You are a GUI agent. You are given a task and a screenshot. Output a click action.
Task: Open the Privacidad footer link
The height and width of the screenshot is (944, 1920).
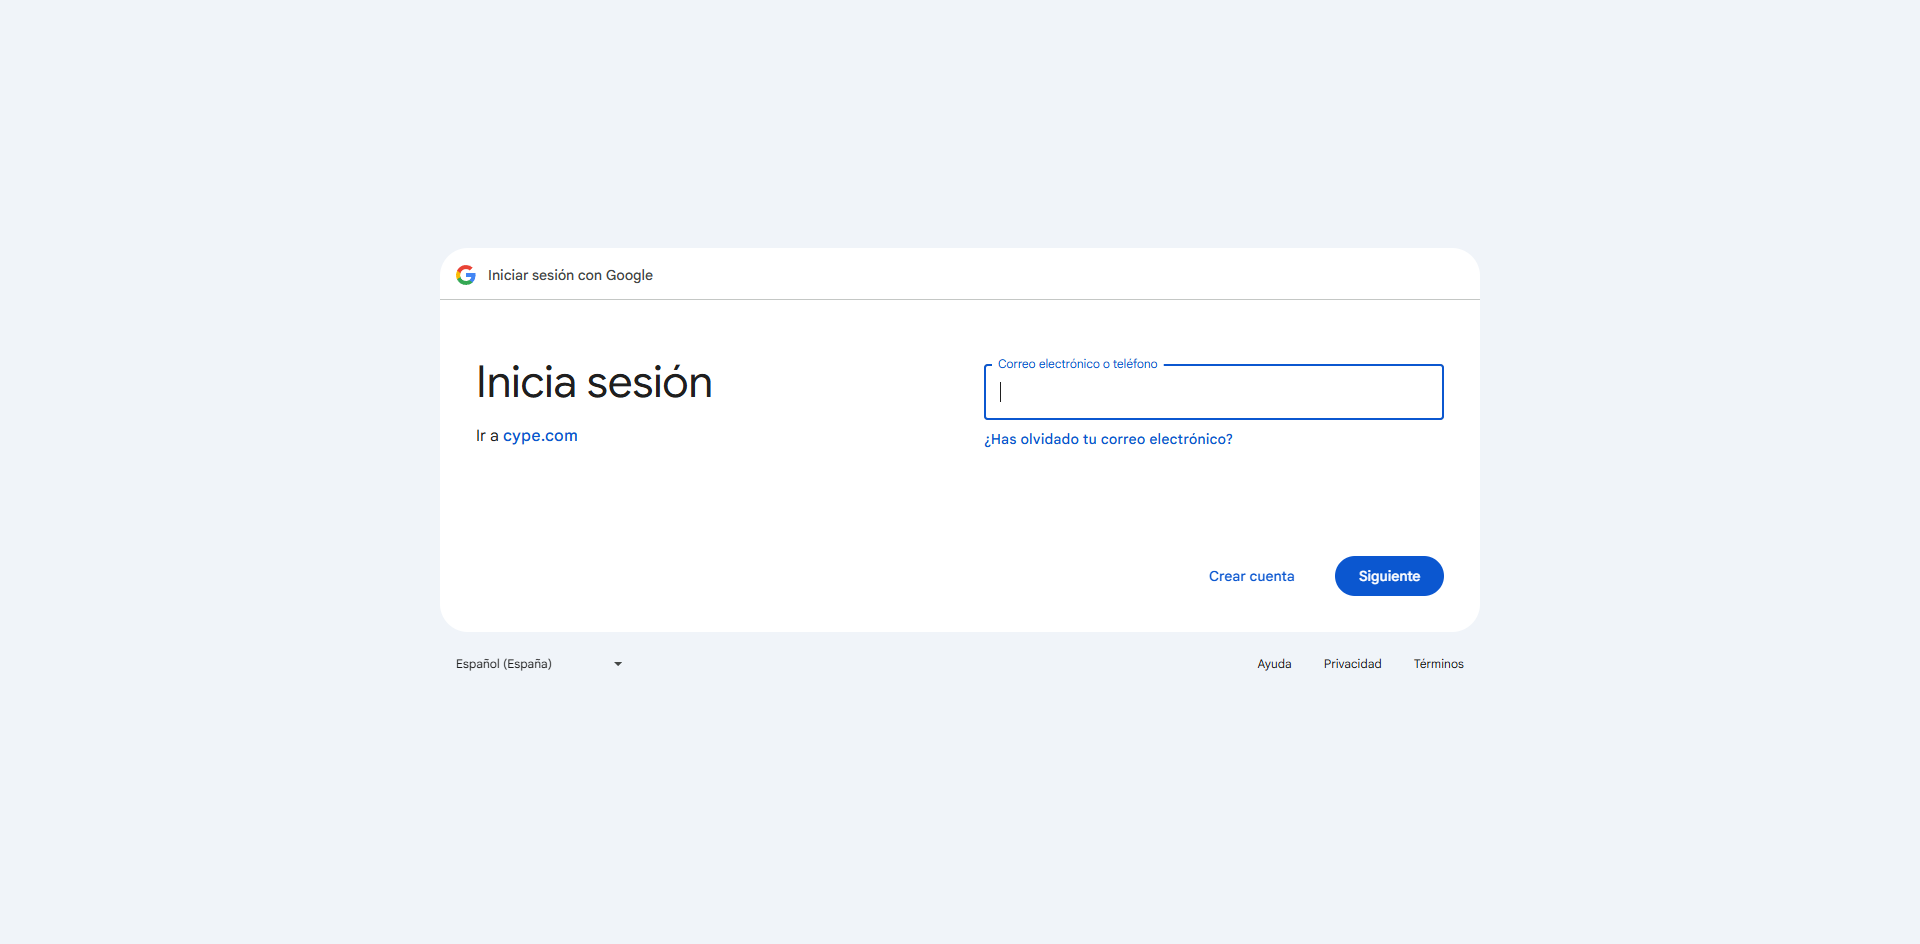[x=1352, y=664]
